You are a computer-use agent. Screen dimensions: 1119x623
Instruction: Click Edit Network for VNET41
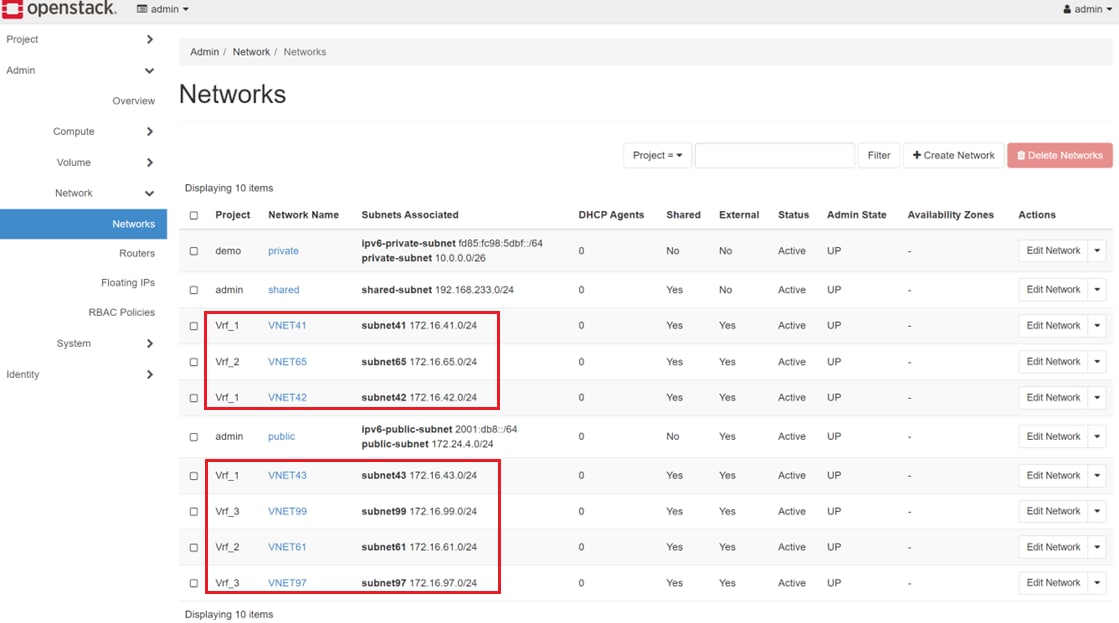point(1053,325)
